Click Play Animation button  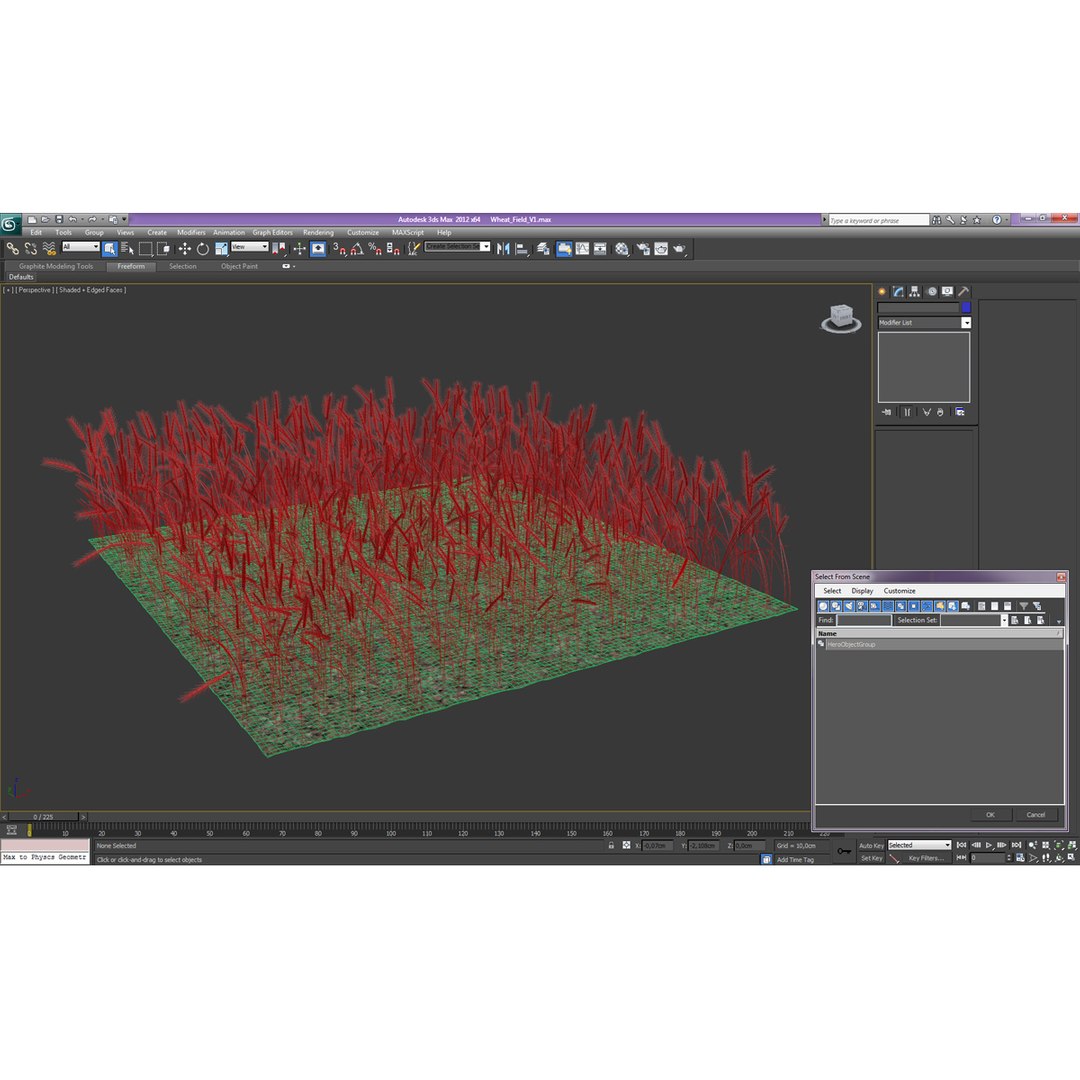(989, 845)
